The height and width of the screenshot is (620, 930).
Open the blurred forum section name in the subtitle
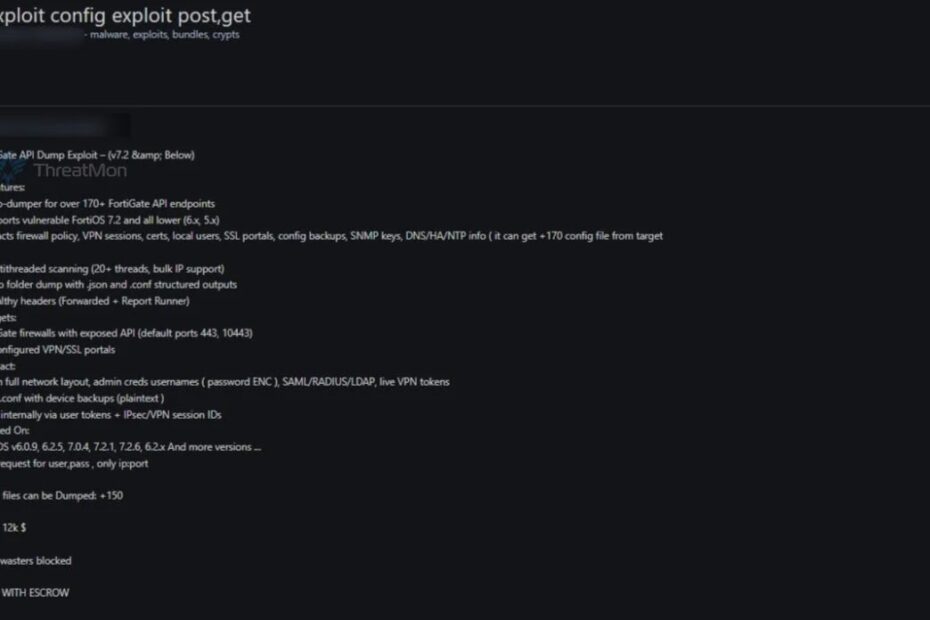pos(40,34)
